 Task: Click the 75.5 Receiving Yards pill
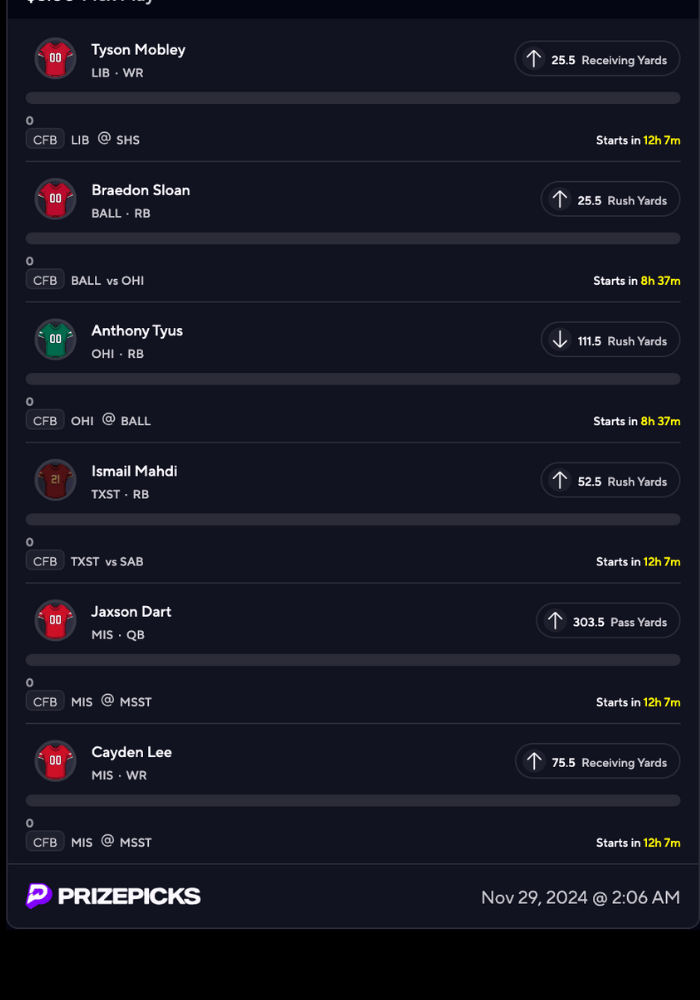(x=597, y=762)
